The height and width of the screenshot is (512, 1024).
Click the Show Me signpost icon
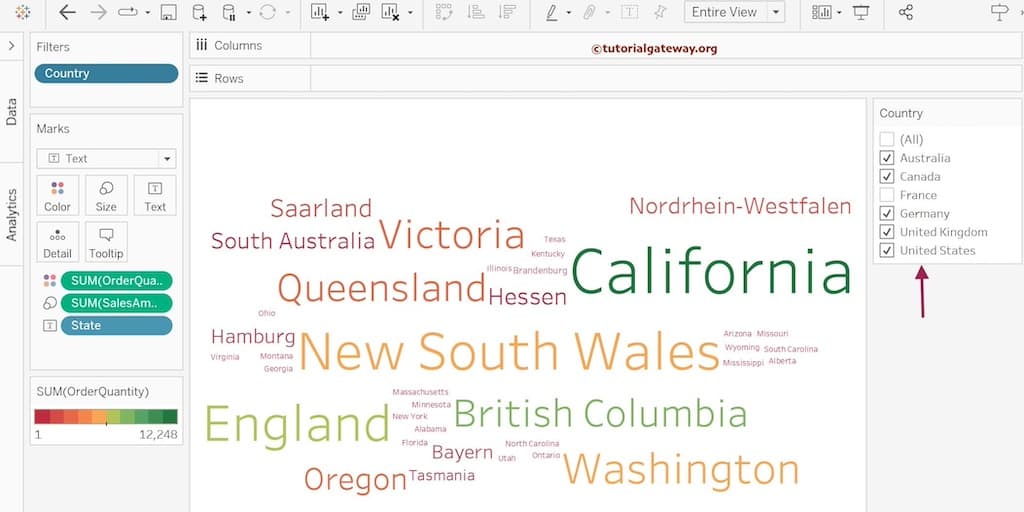pos(1000,12)
